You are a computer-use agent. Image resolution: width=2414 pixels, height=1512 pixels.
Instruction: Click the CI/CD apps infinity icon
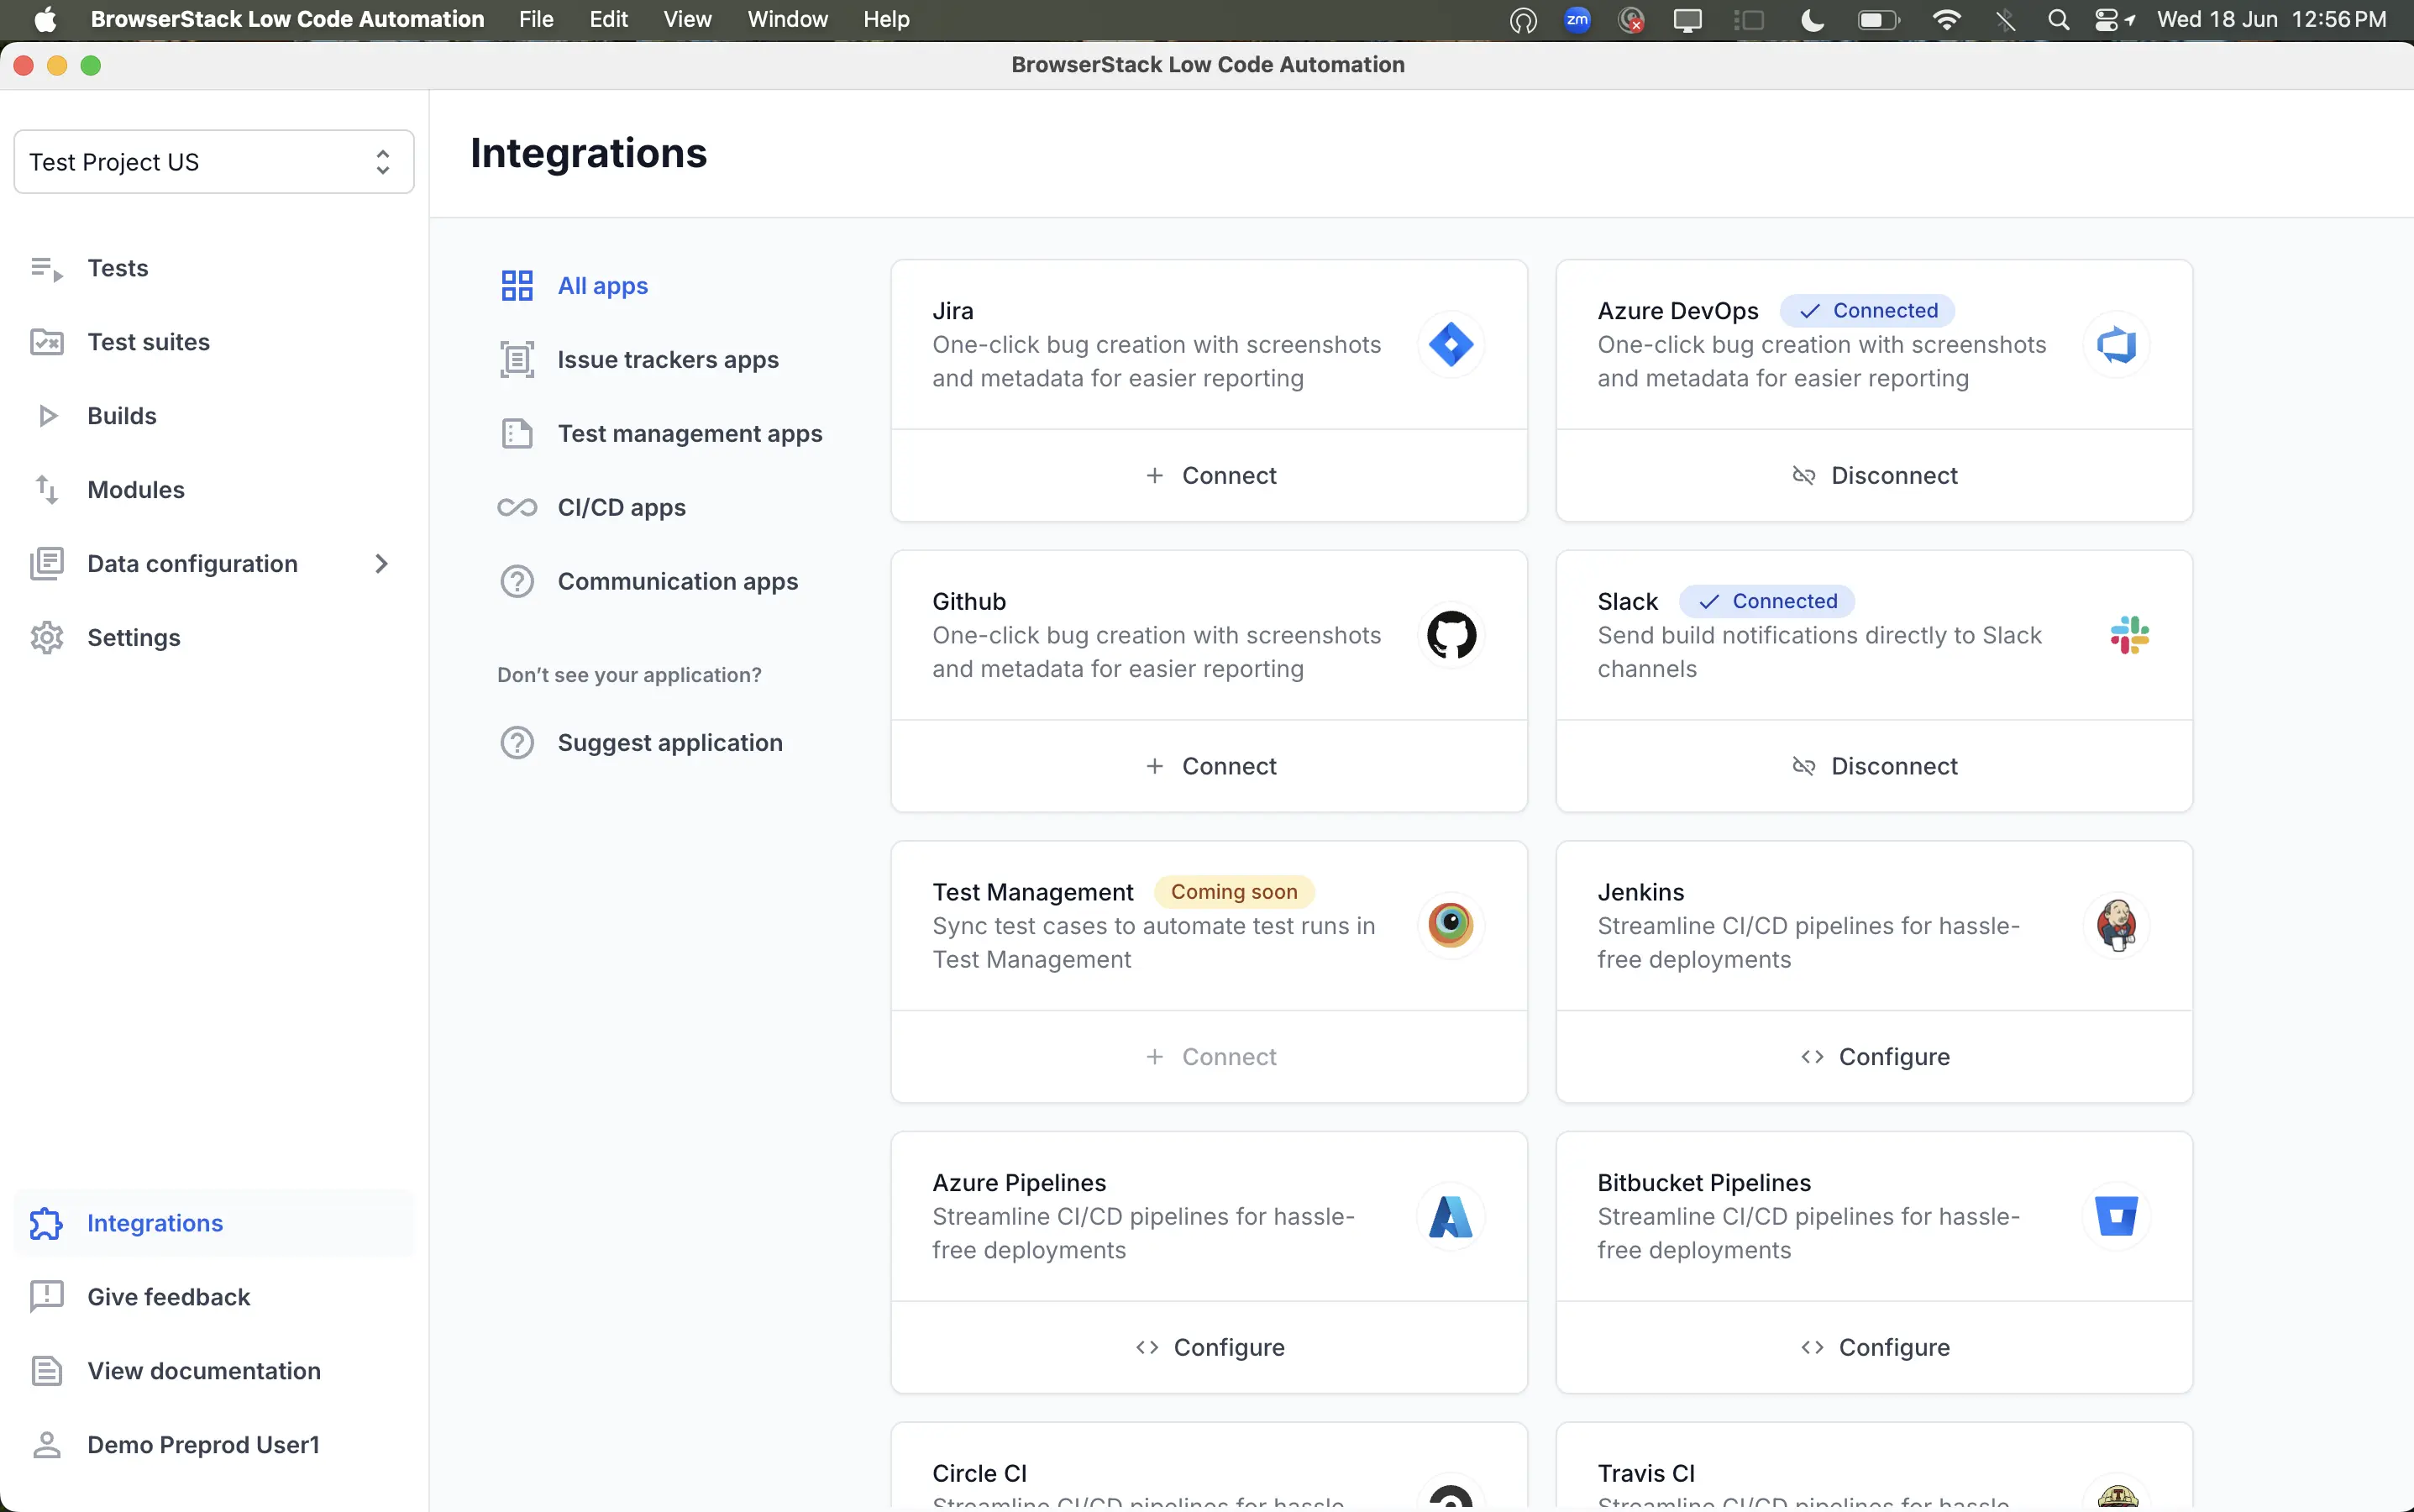516,508
